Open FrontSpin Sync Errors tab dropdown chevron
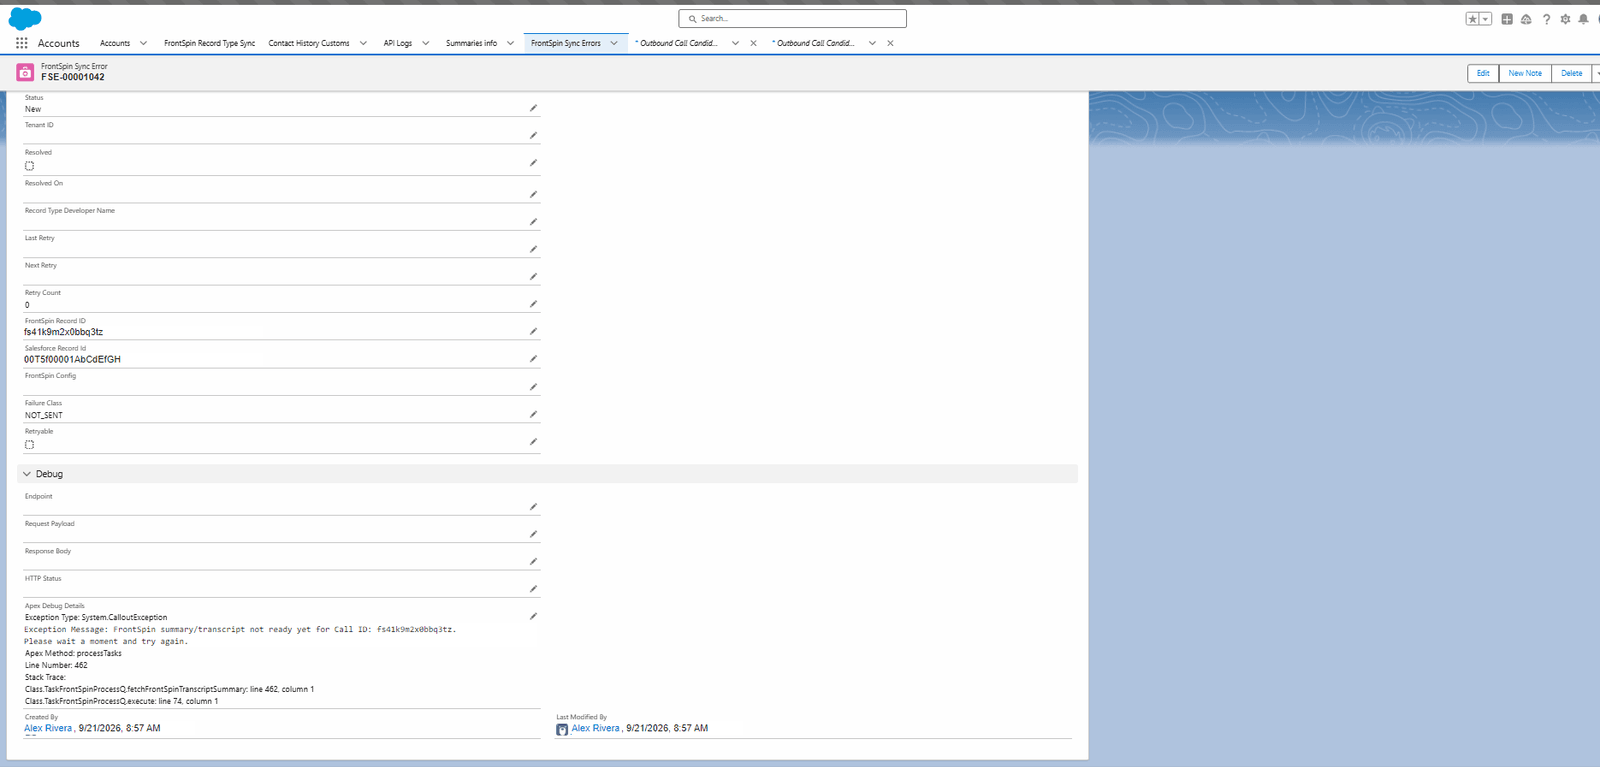The width and height of the screenshot is (1600, 767). (x=614, y=43)
